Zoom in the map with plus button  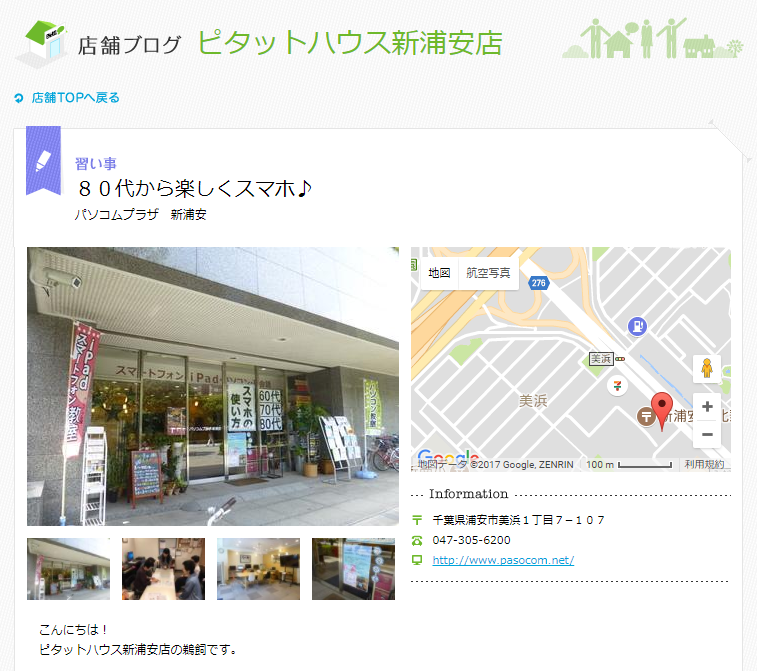[x=707, y=406]
